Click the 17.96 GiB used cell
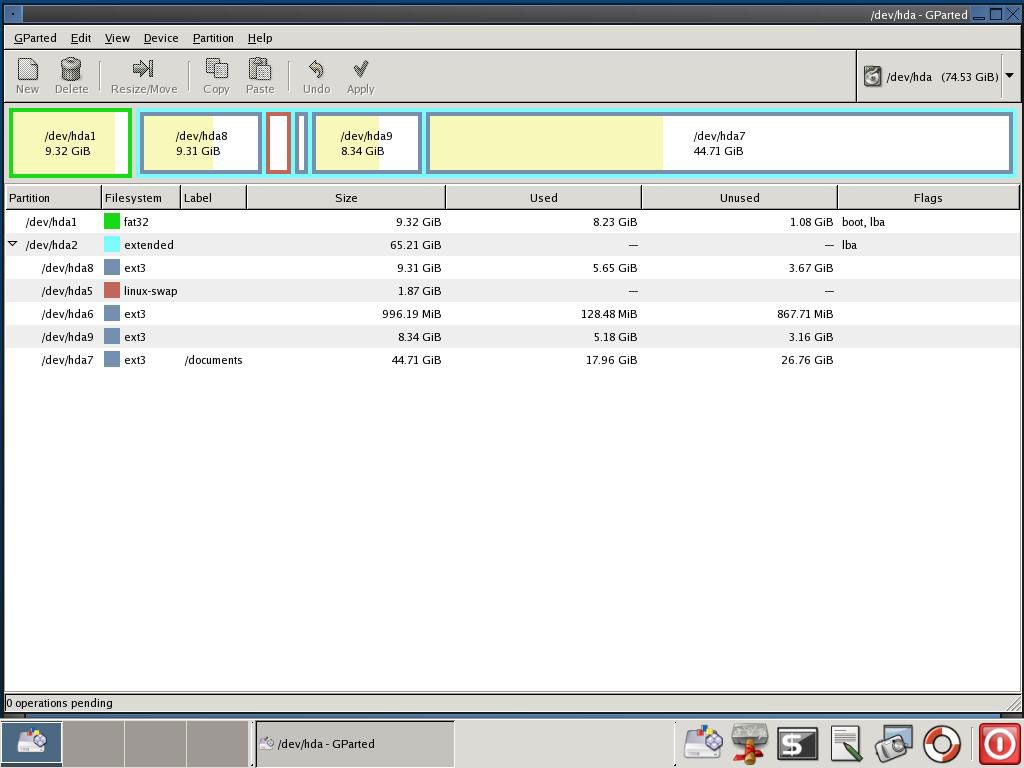 click(x=611, y=360)
